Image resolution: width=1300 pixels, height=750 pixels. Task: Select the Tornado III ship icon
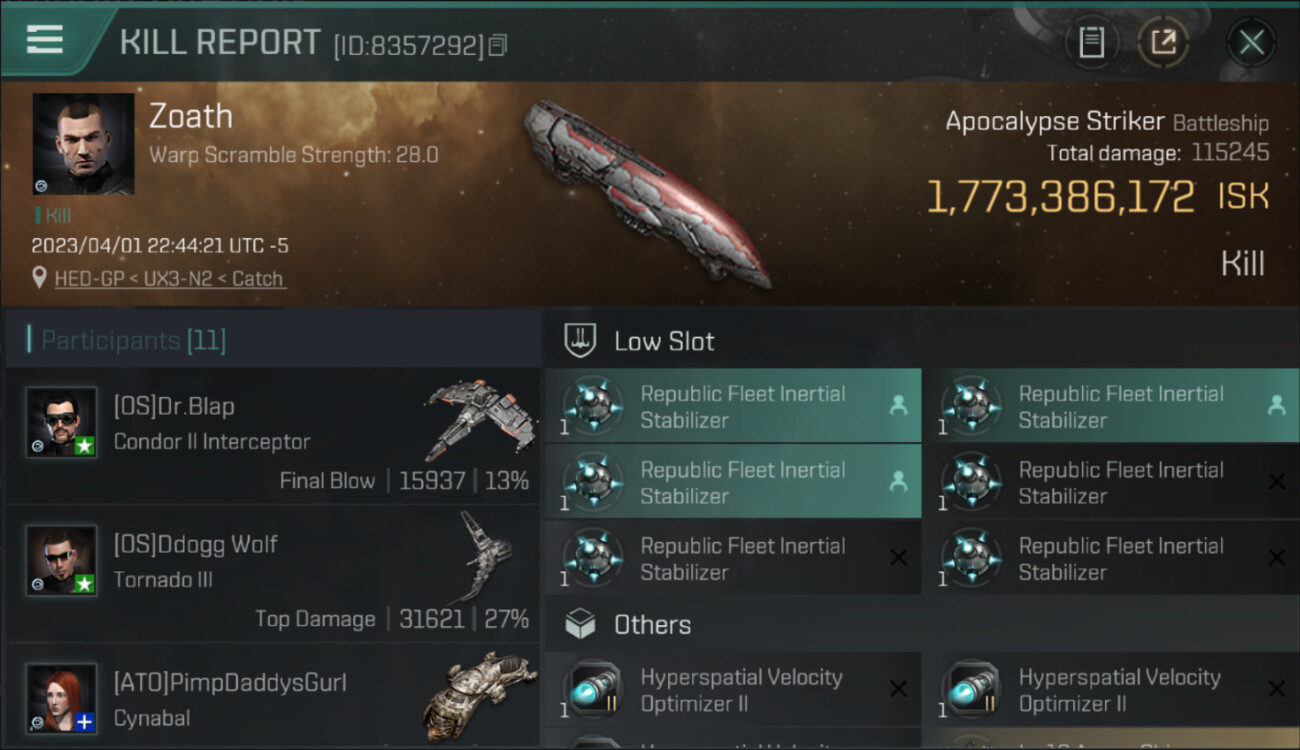click(x=486, y=555)
